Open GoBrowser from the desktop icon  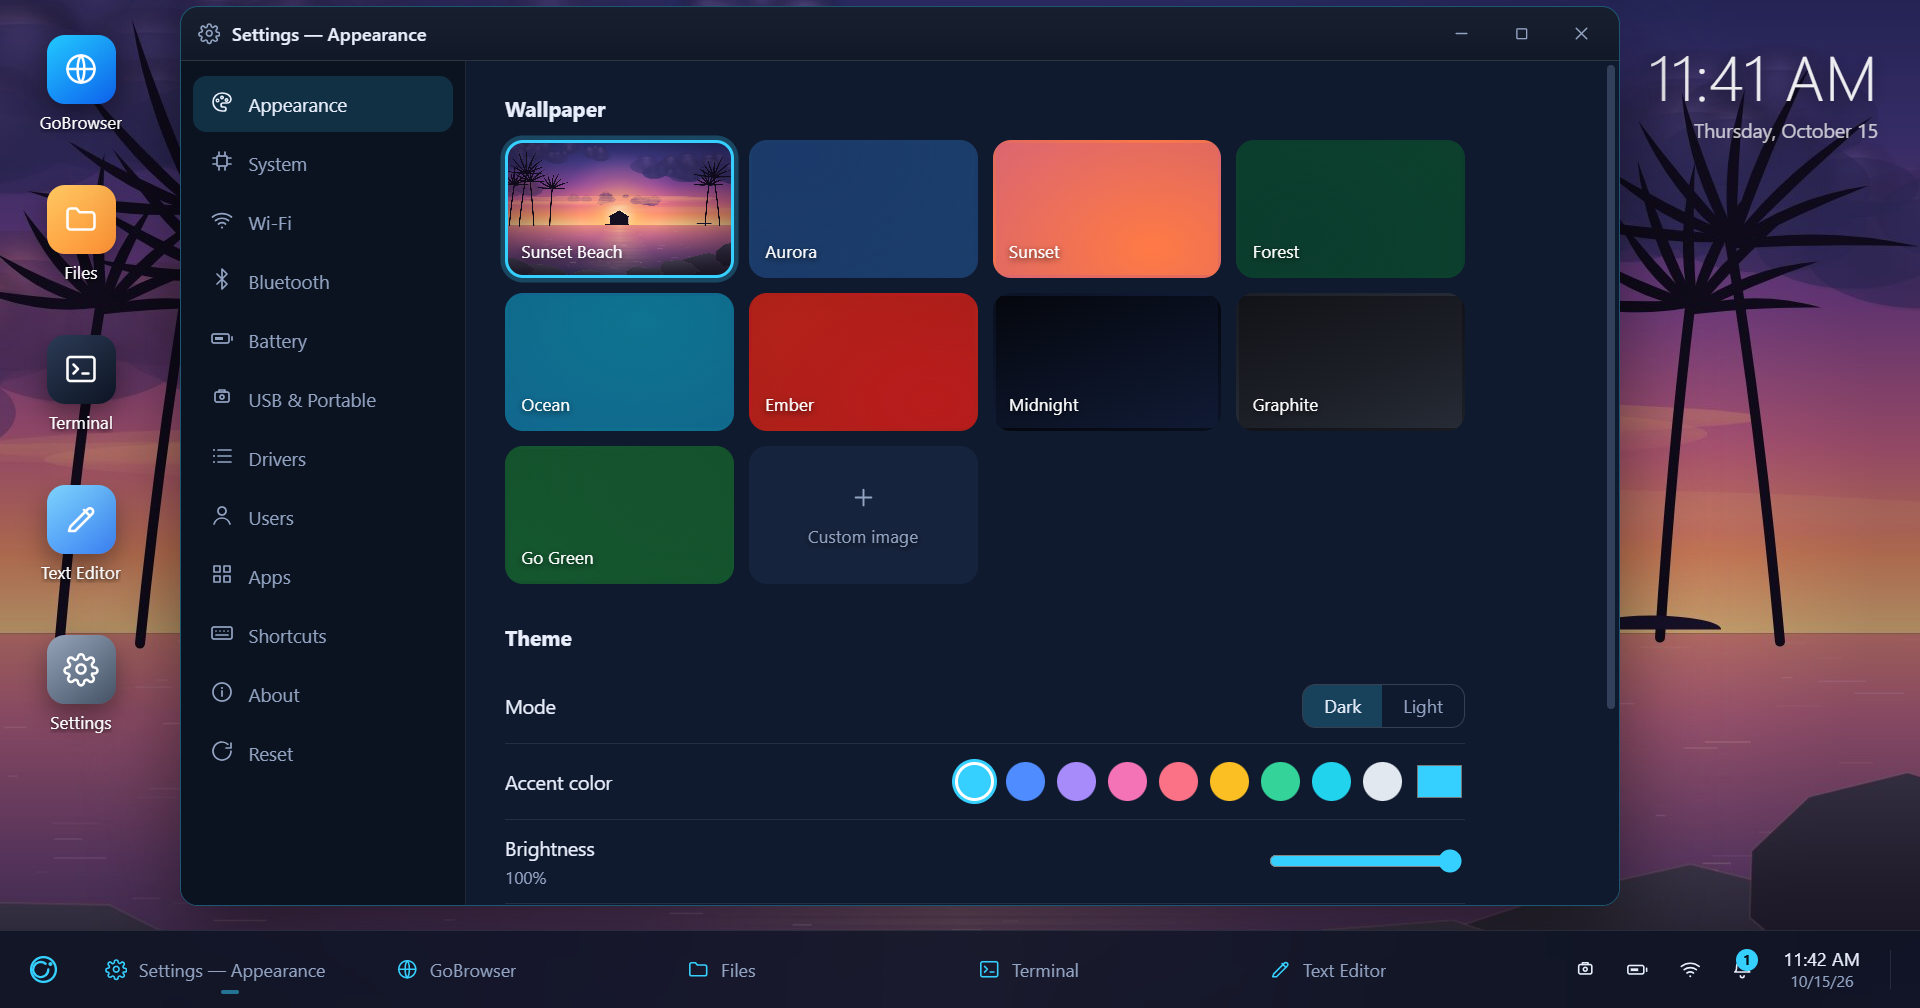click(81, 70)
